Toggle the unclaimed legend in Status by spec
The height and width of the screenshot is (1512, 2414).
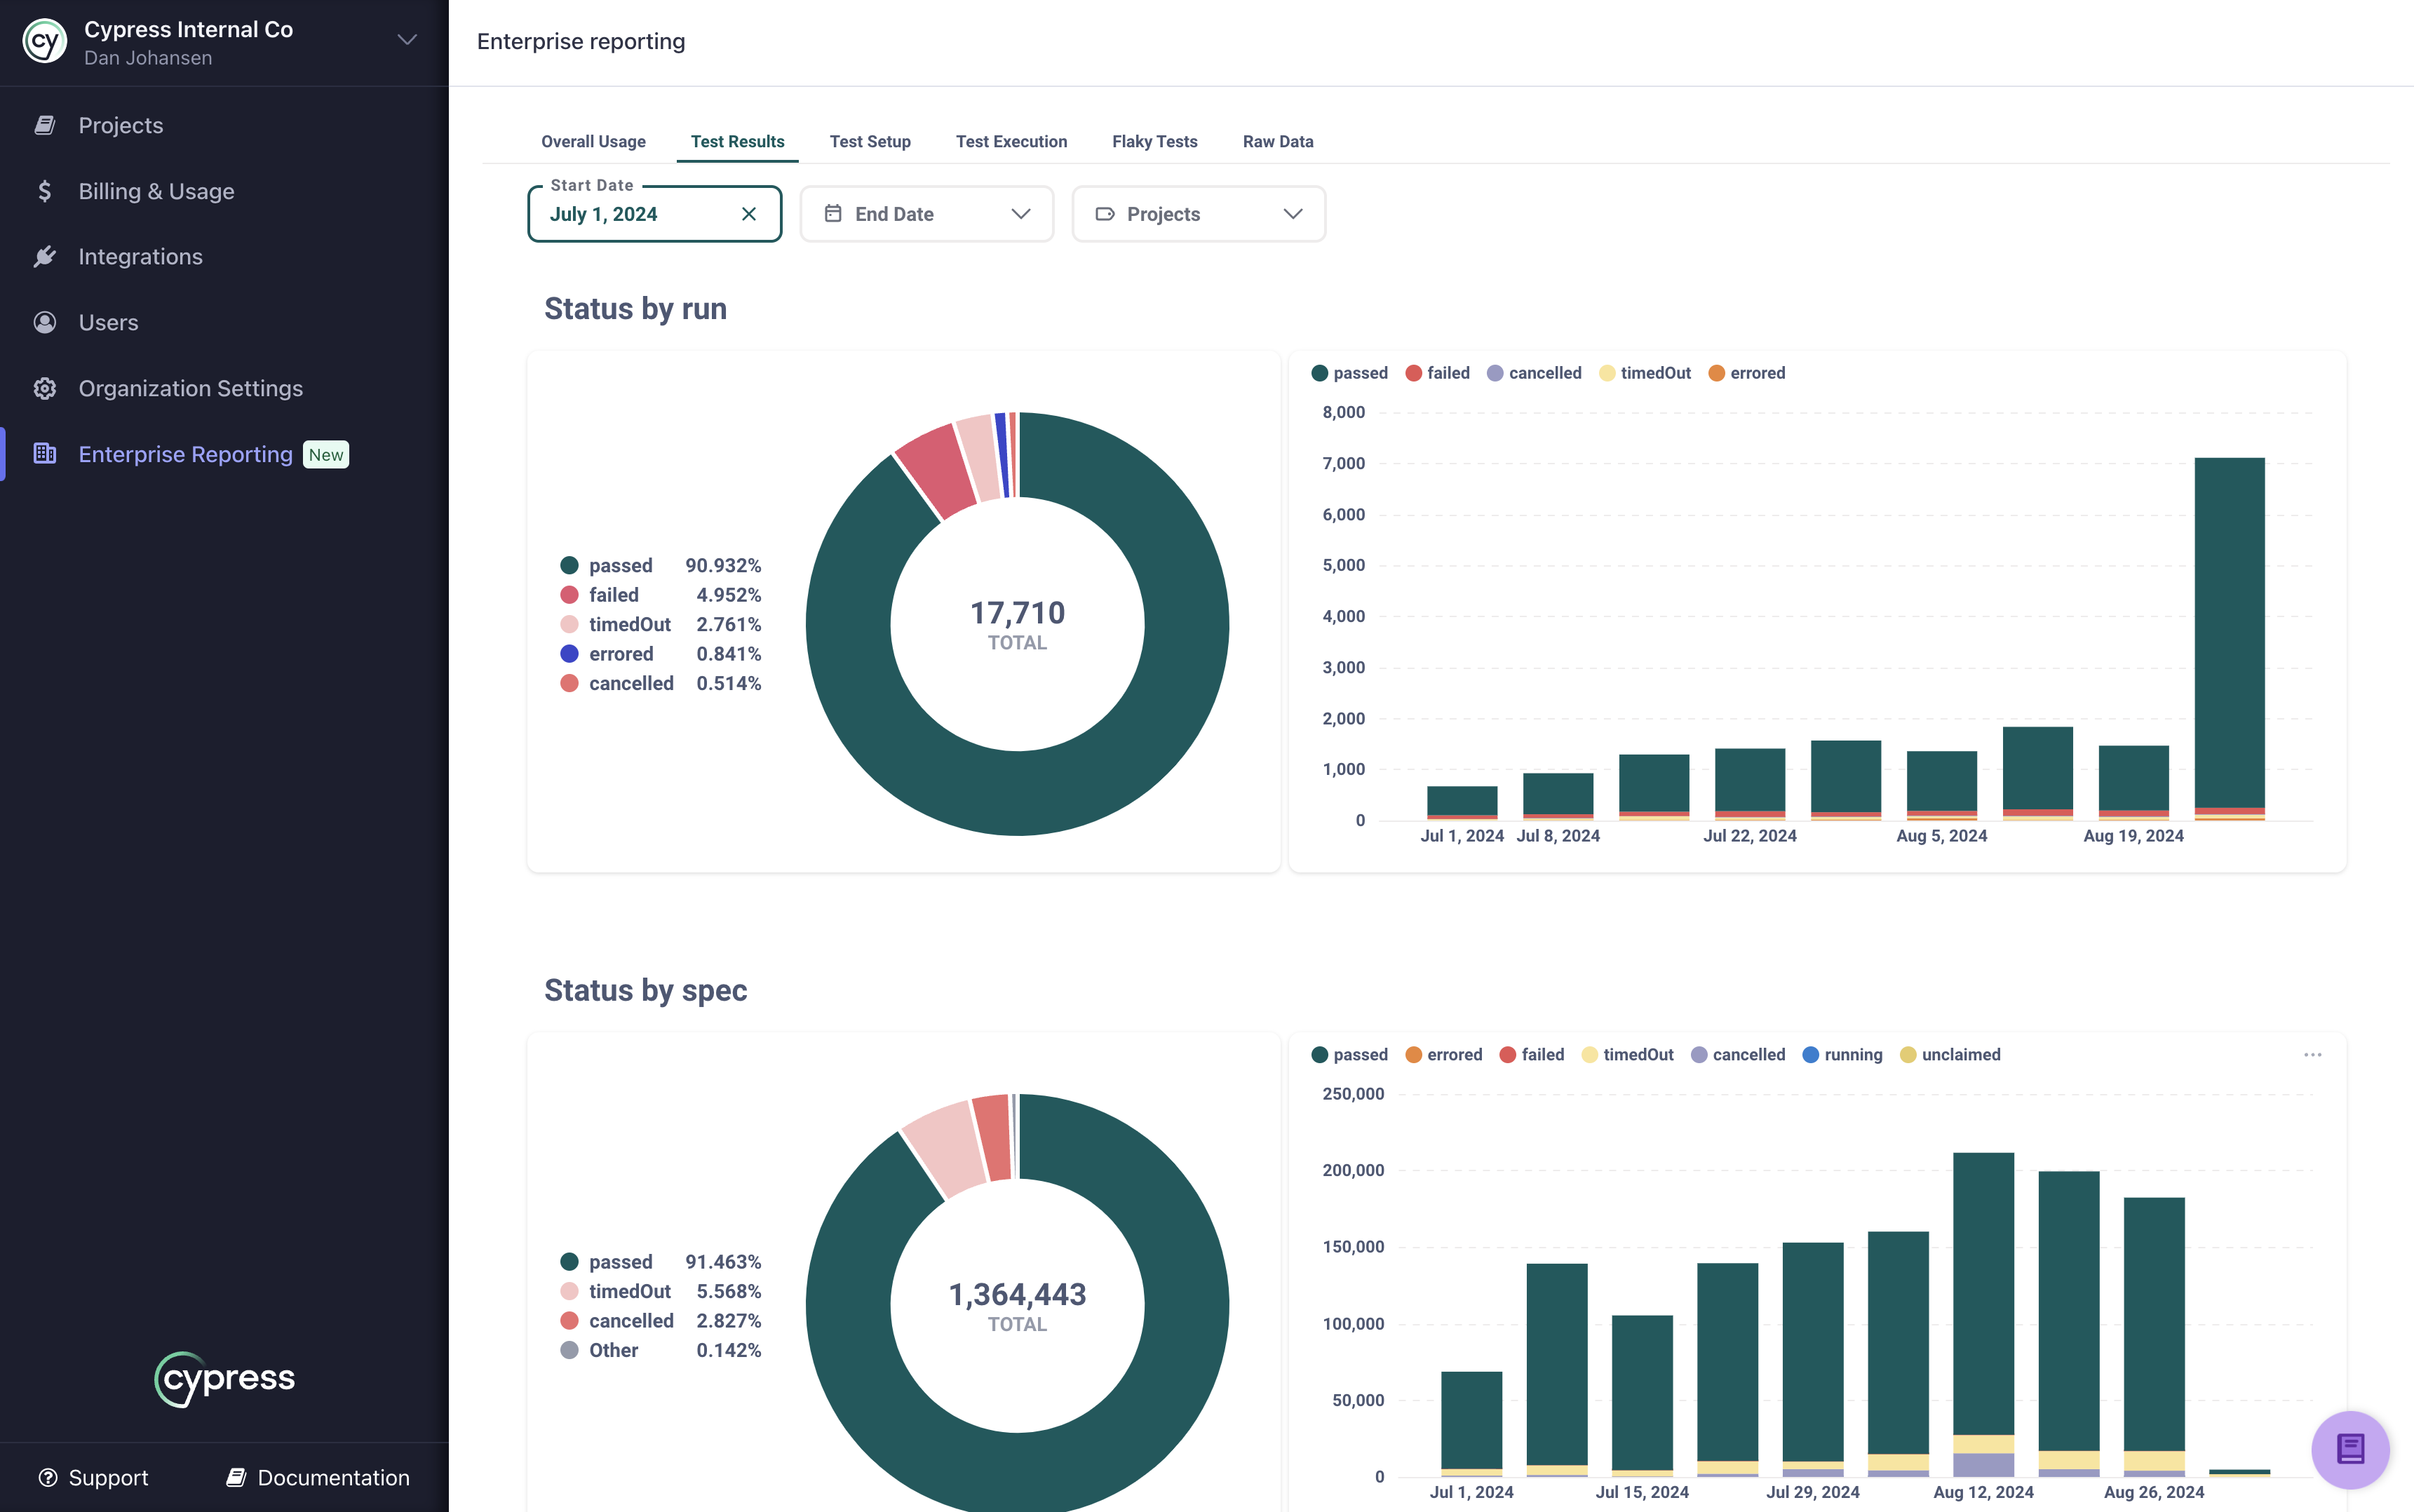pyautogui.click(x=1949, y=1054)
